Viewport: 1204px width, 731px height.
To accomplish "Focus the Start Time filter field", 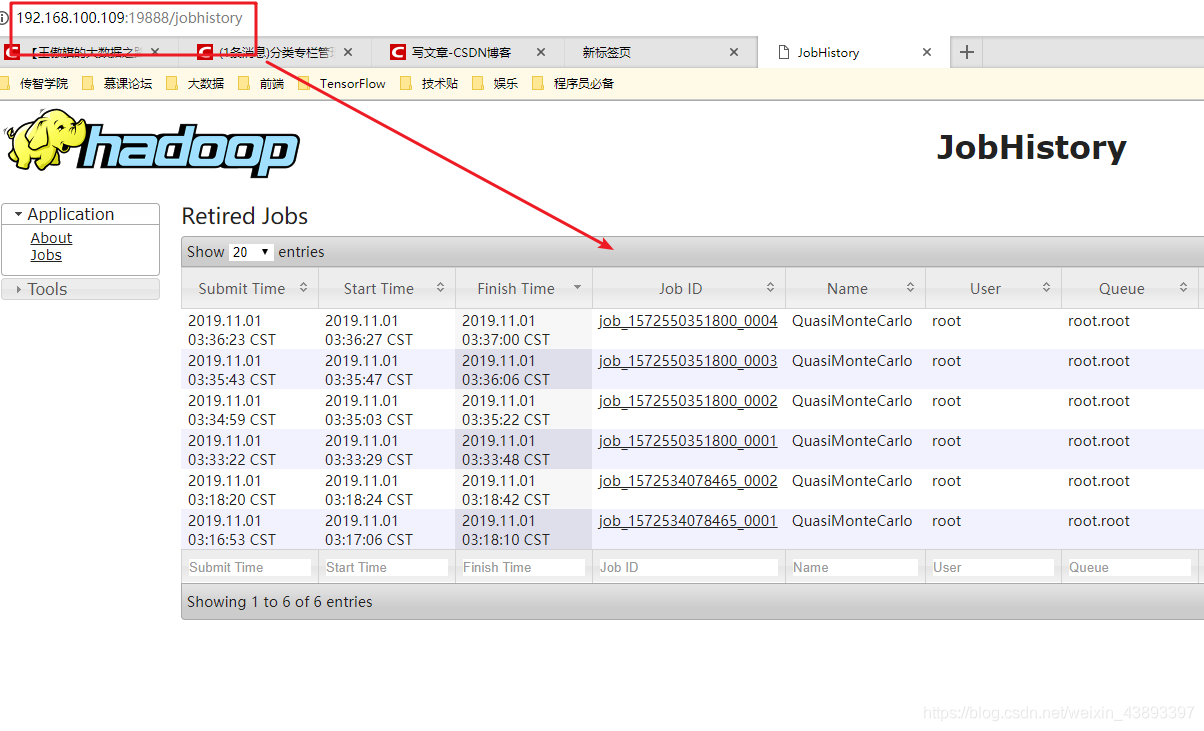I will 386,567.
